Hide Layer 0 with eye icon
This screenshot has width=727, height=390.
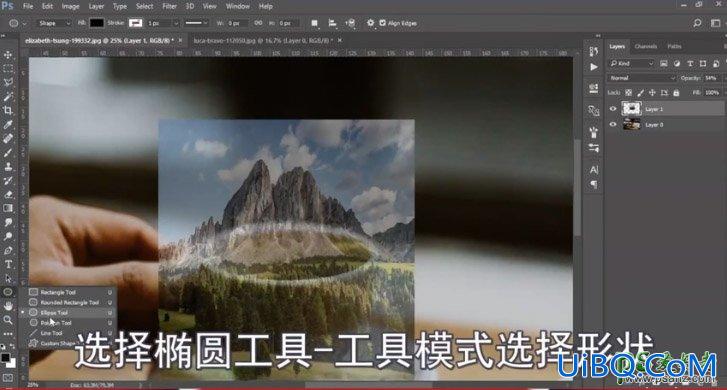pos(613,124)
